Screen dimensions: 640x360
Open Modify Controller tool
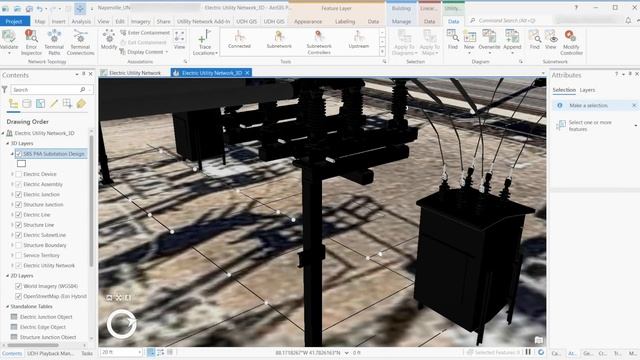571,42
